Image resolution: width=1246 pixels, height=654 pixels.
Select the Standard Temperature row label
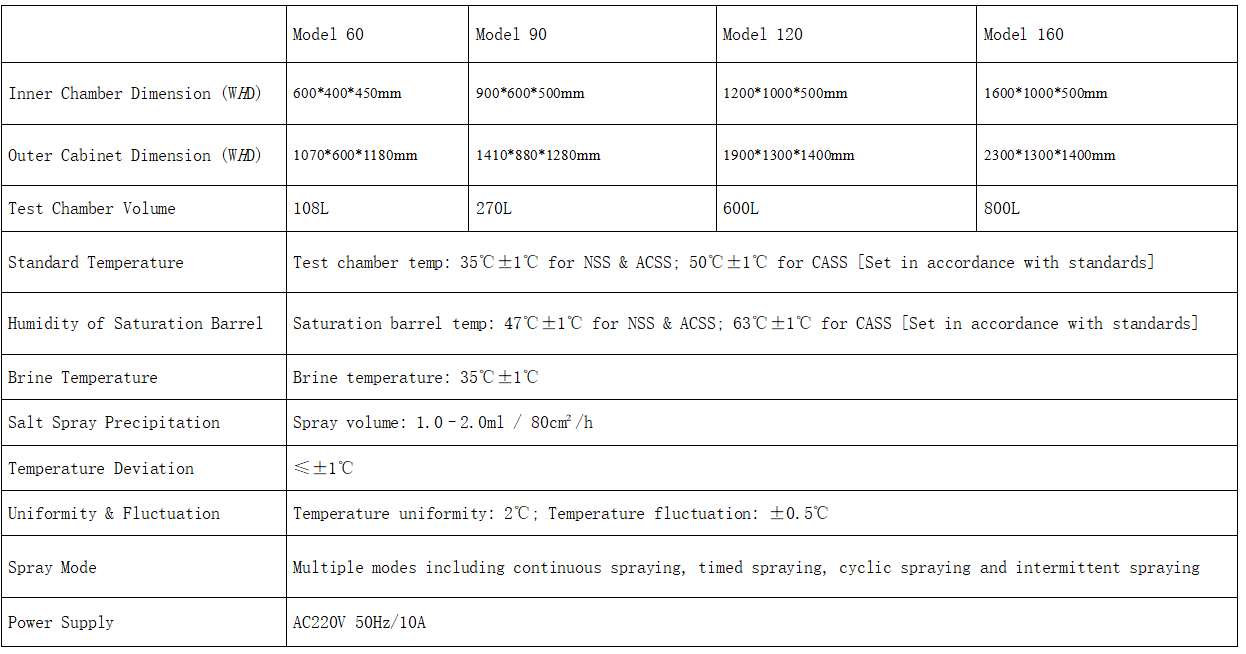96,262
